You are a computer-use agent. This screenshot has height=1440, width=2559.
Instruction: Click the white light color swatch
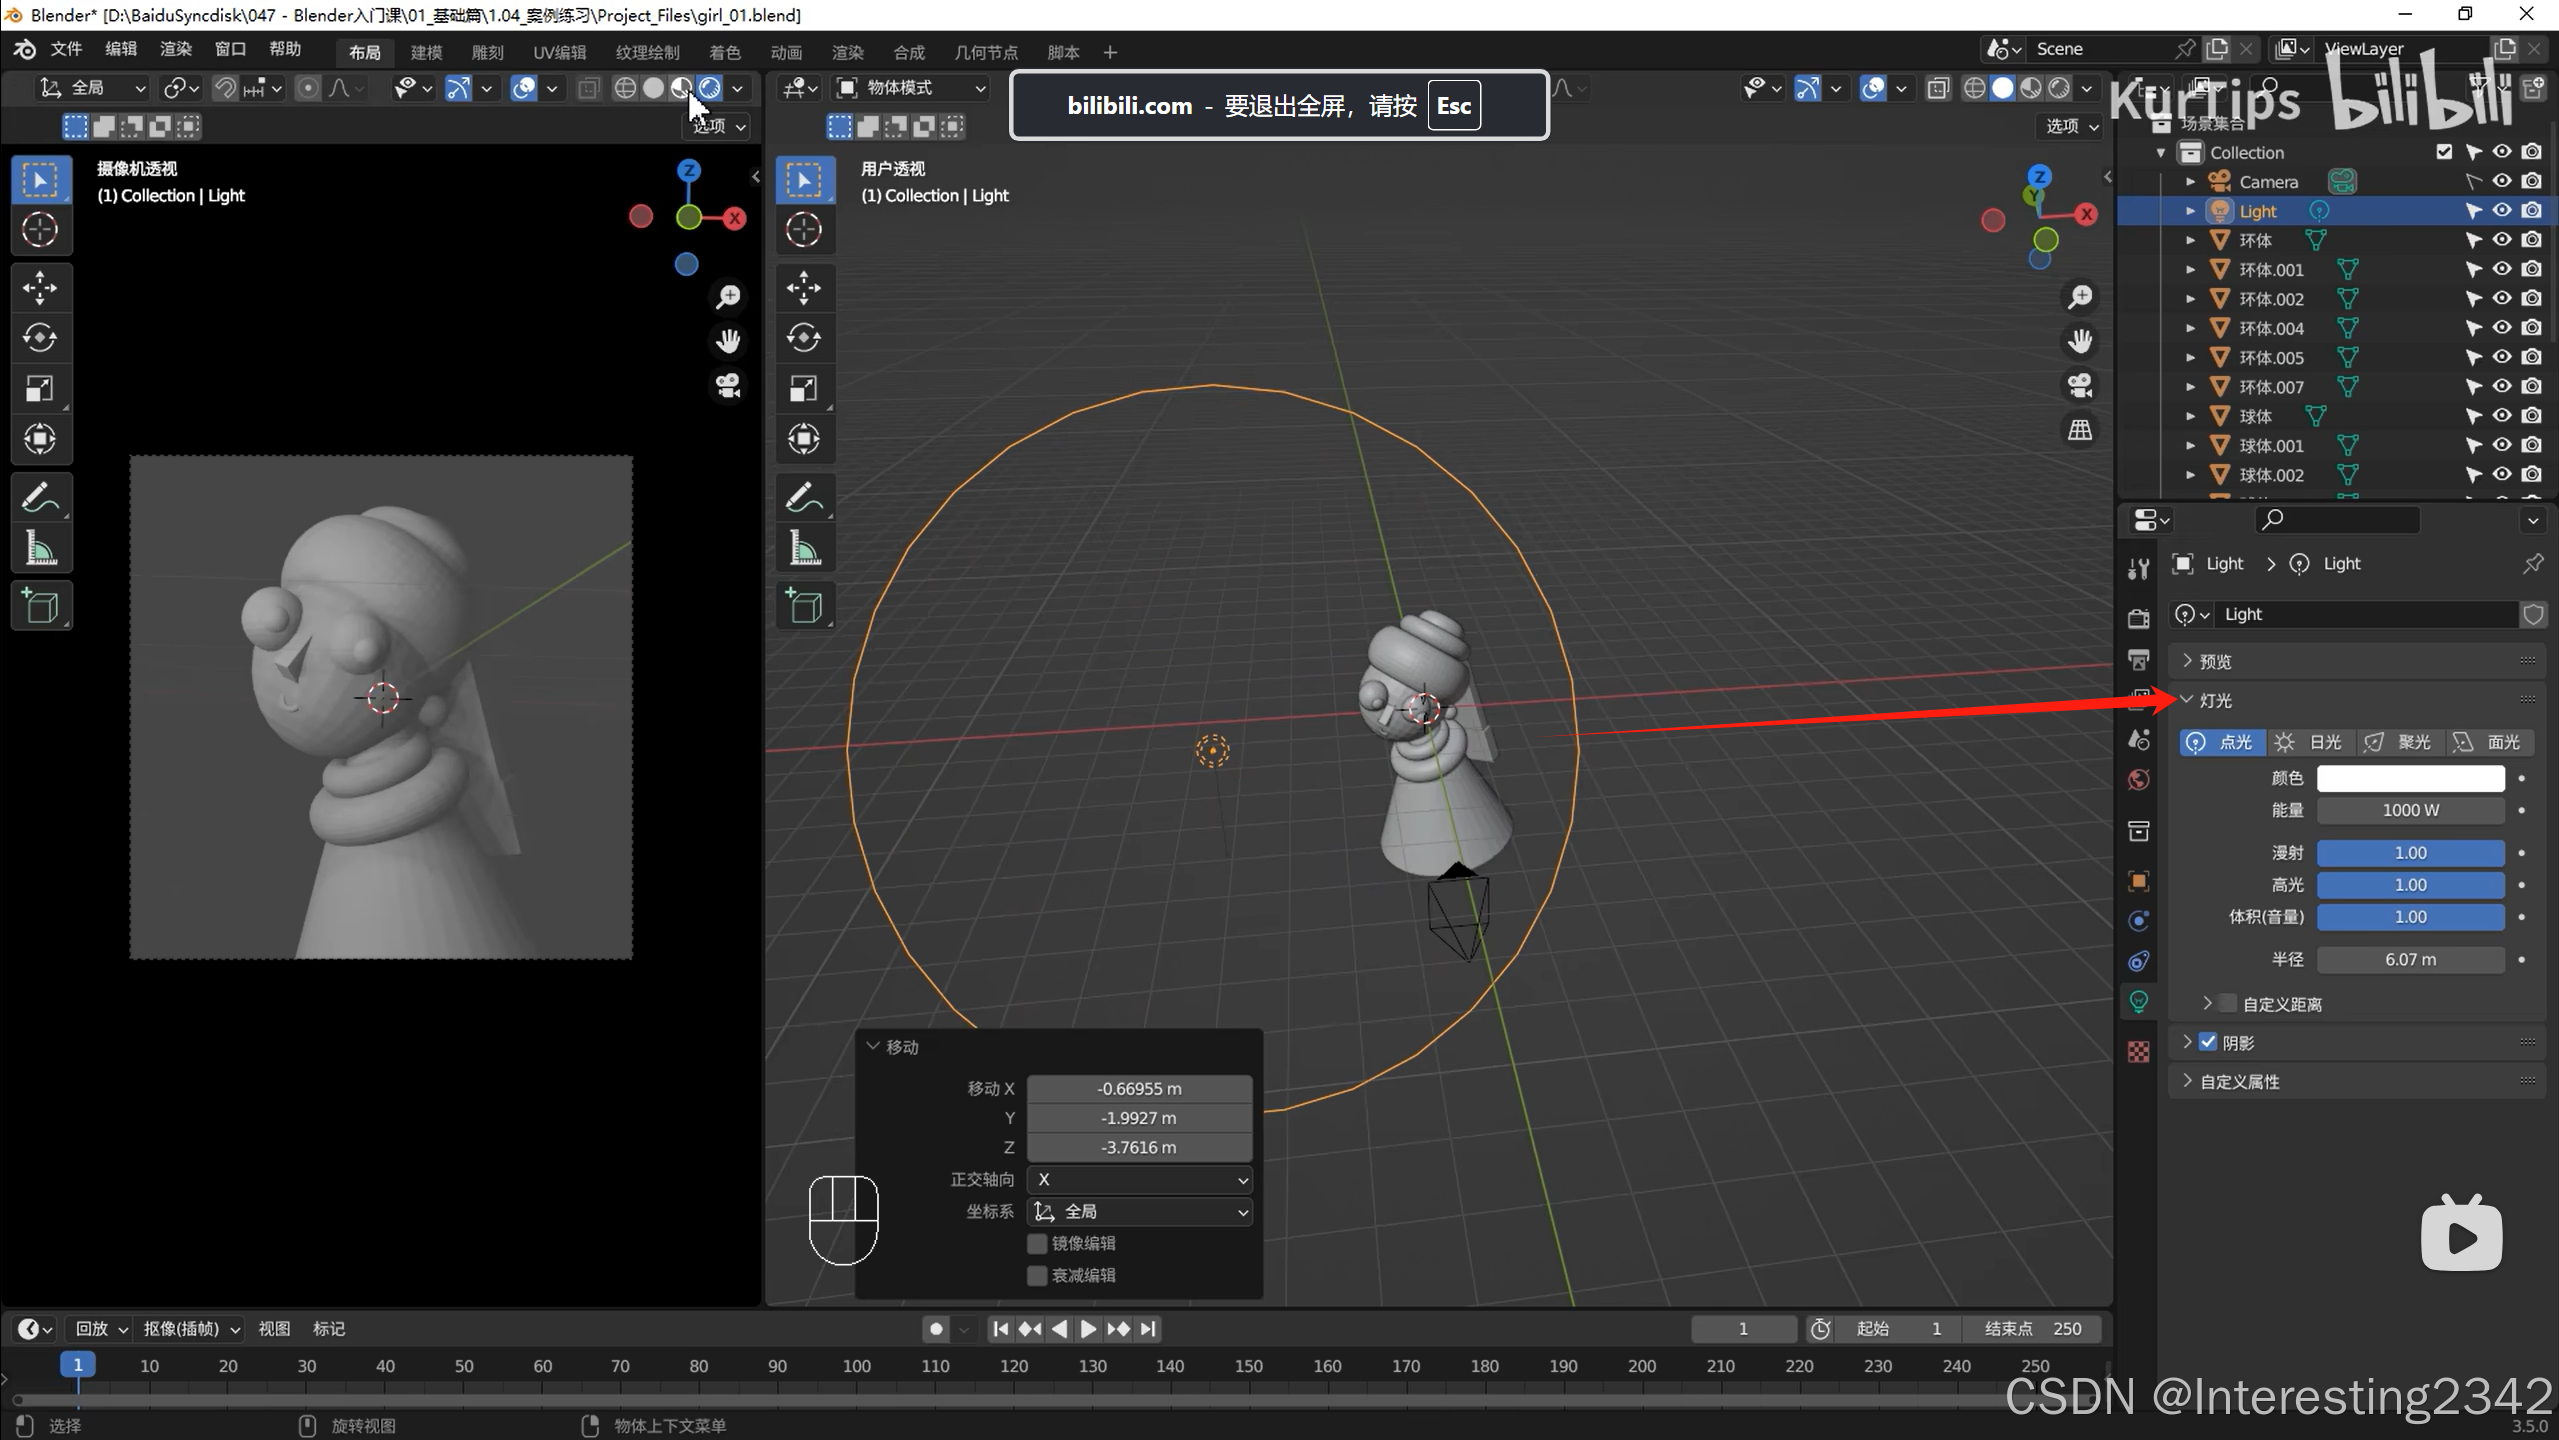(x=2410, y=778)
